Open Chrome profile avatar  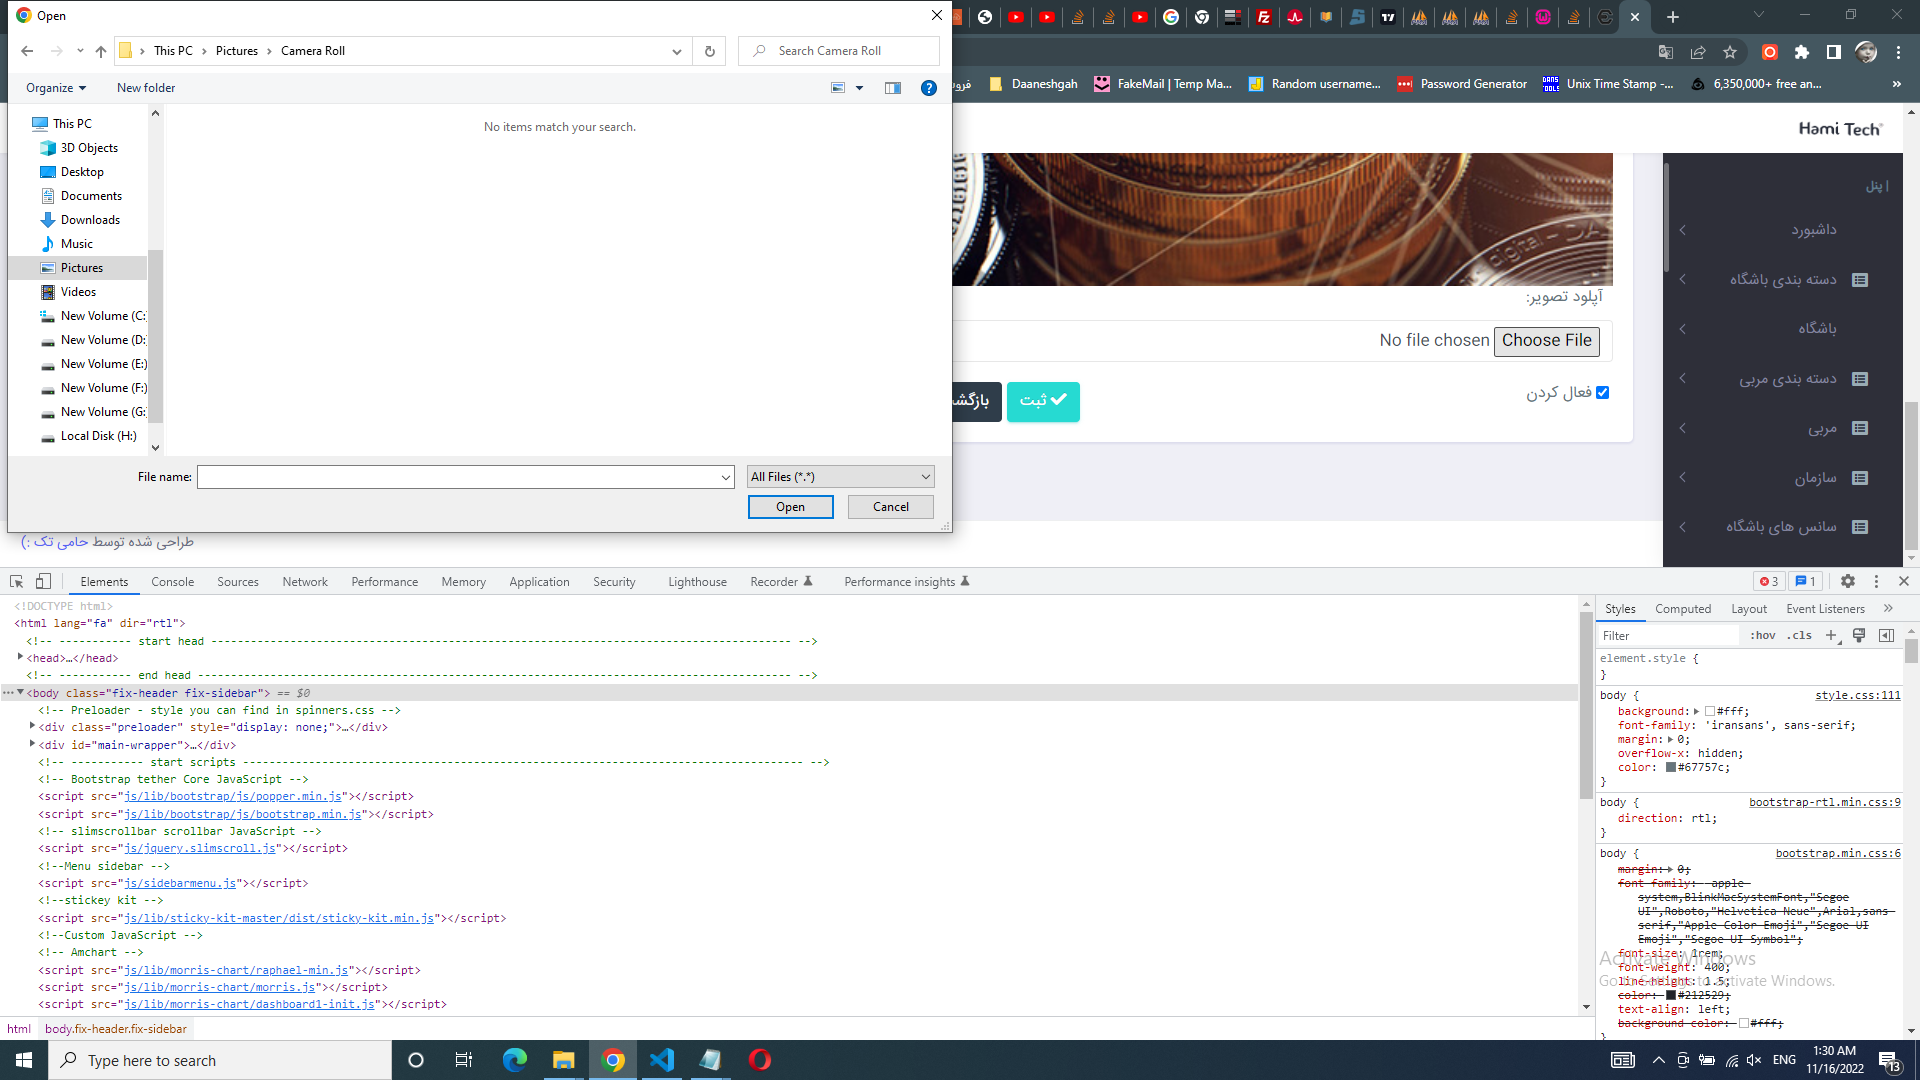(1866, 52)
